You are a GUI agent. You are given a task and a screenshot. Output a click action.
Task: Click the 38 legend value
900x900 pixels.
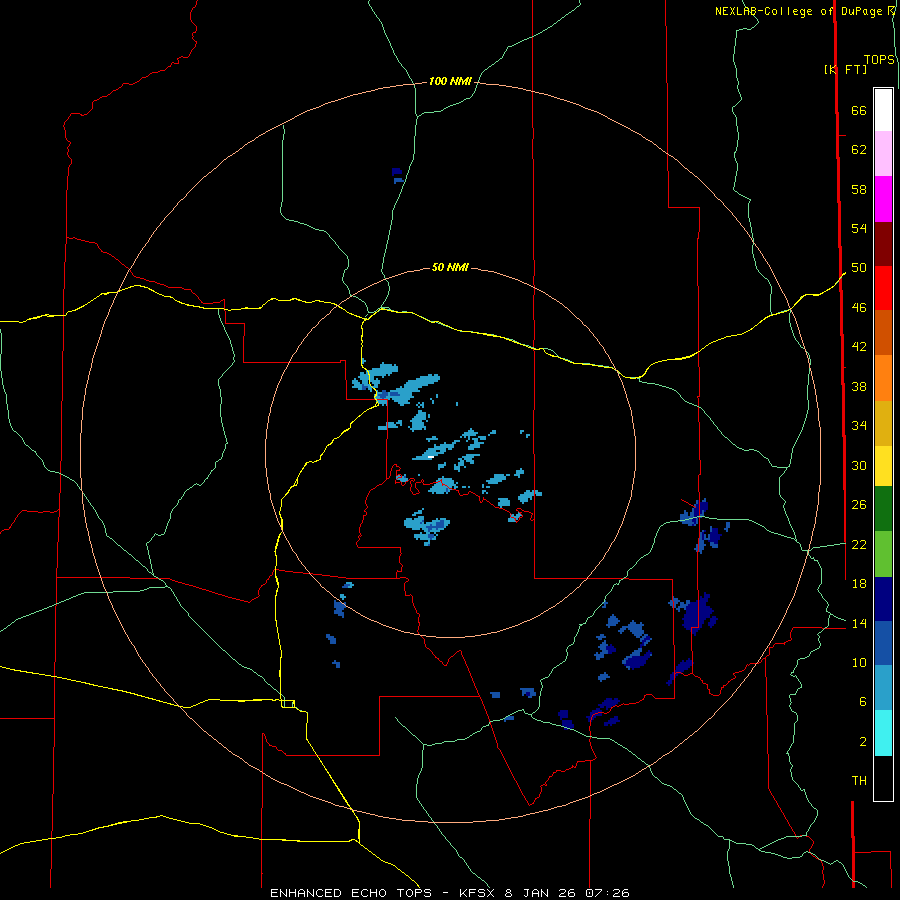pyautogui.click(x=859, y=386)
